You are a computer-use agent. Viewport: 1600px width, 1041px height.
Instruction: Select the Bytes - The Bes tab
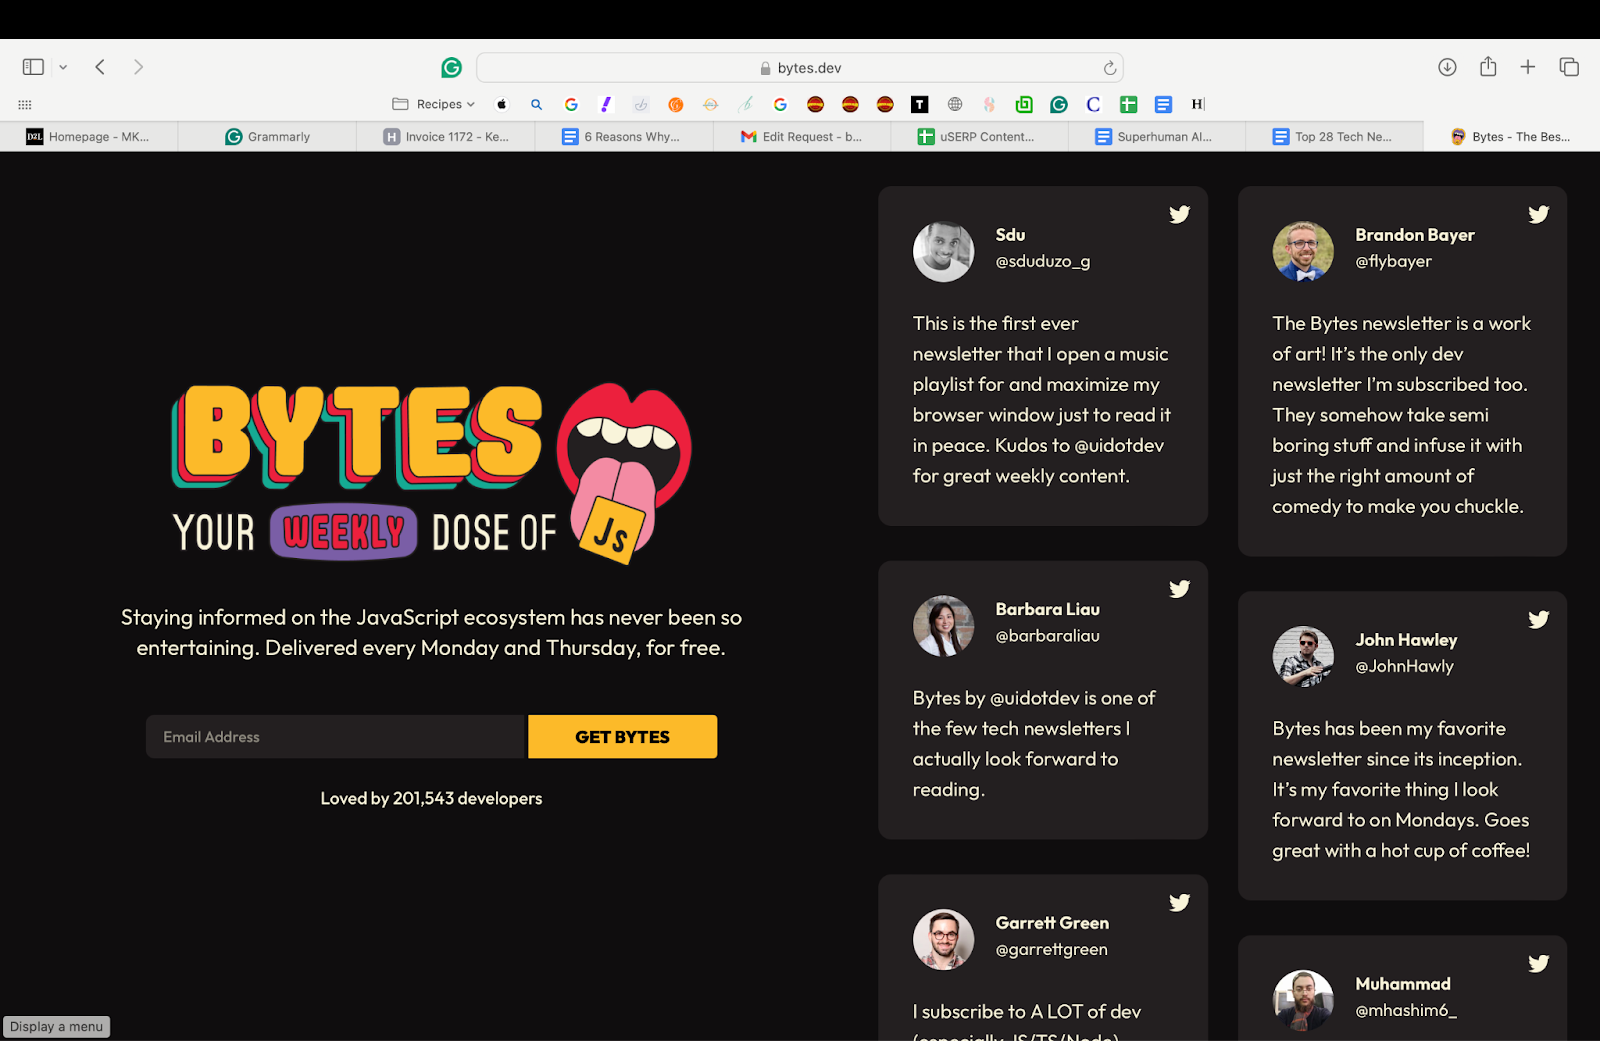[1511, 137]
